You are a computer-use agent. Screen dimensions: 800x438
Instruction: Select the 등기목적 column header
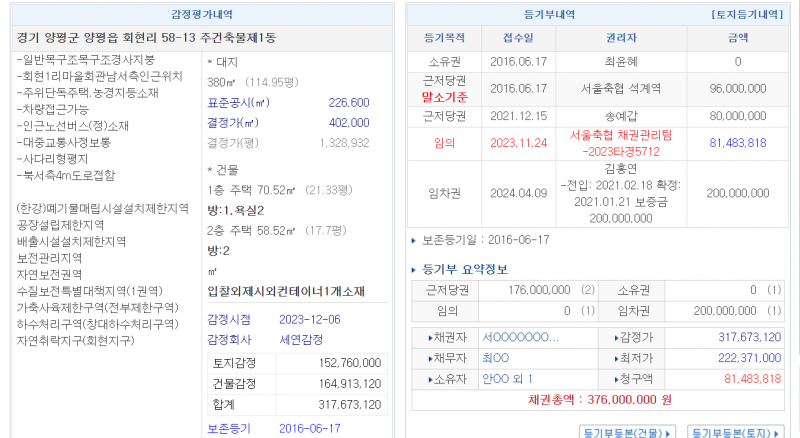tap(444, 38)
